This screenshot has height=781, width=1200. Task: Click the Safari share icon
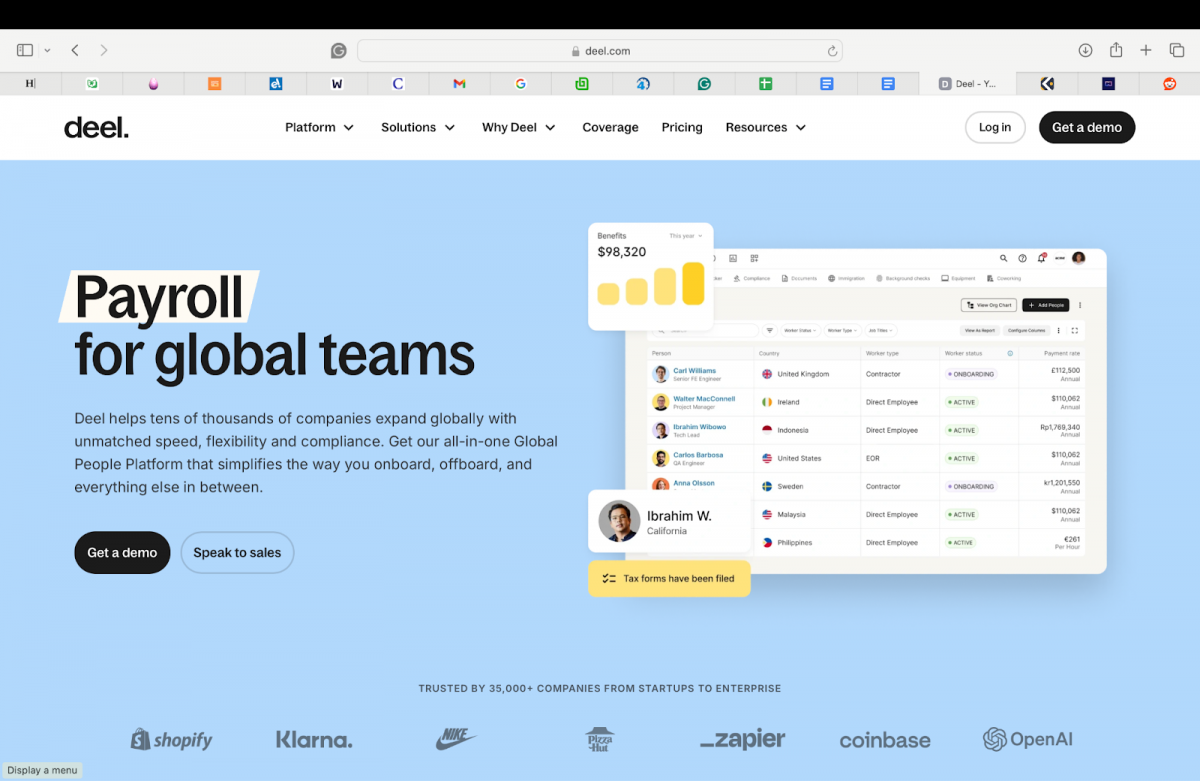pos(1116,50)
